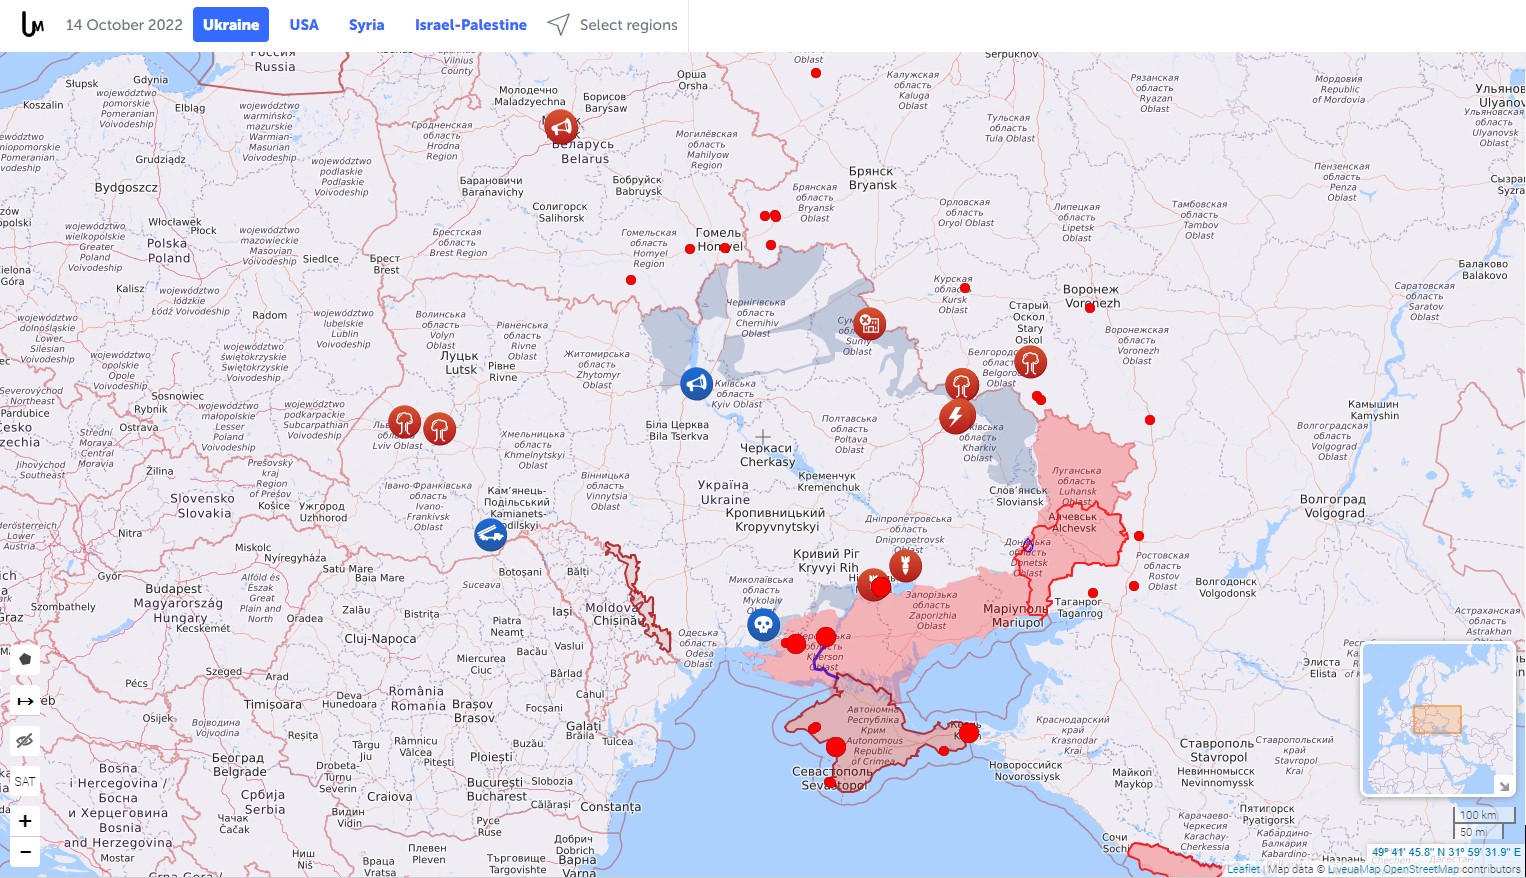Open the OpenStreetMap attribution link
1526x878 pixels.
(x=1396, y=869)
